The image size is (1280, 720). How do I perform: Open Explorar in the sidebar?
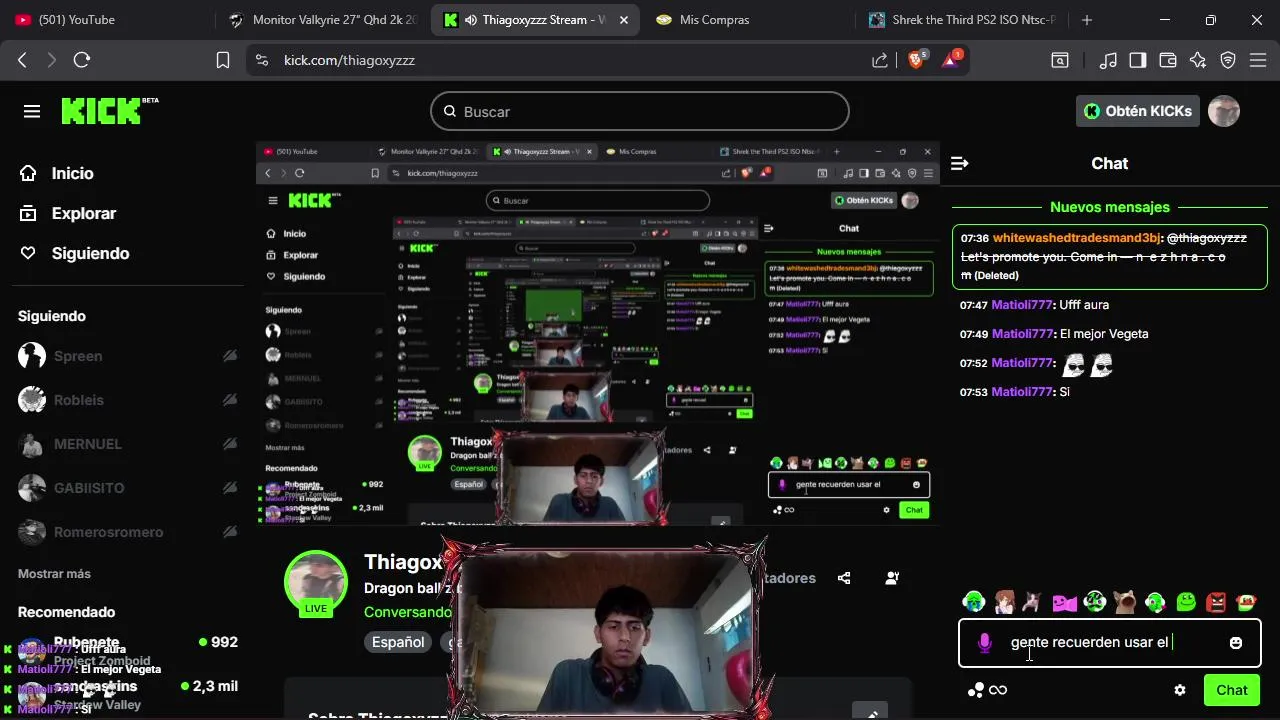(x=68, y=213)
